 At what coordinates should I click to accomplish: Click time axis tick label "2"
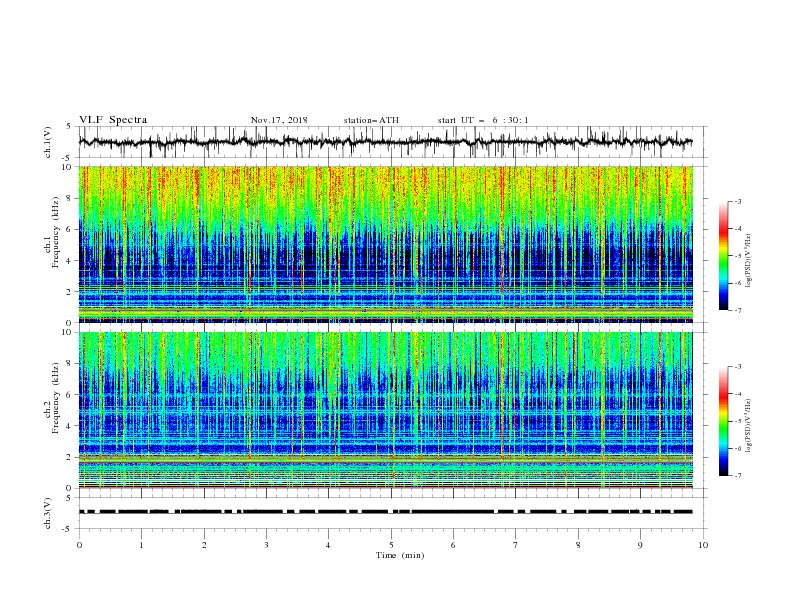click(204, 545)
